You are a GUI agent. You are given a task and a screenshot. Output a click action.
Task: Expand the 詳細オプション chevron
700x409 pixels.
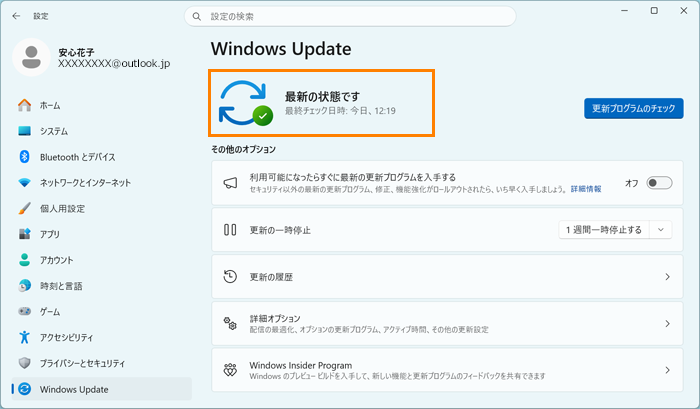pos(667,324)
